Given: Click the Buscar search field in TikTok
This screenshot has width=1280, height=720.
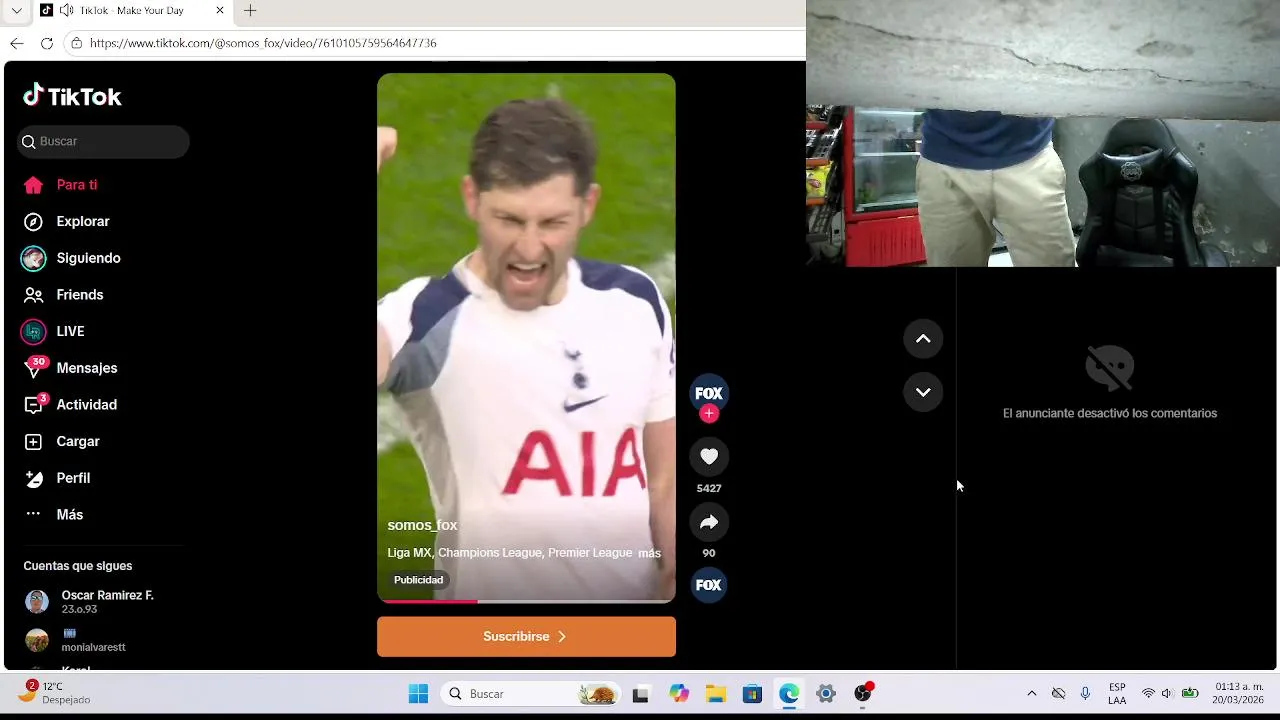Looking at the screenshot, I should pyautogui.click(x=103, y=141).
